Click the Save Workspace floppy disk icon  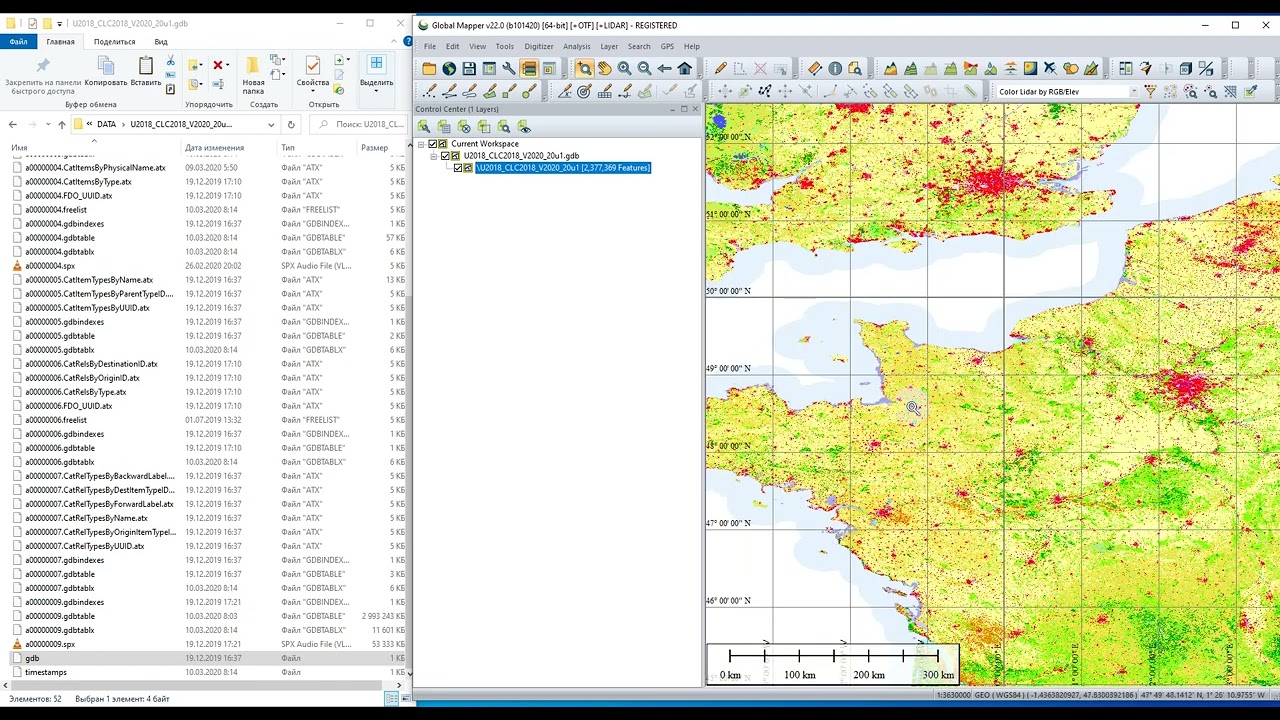[469, 69]
